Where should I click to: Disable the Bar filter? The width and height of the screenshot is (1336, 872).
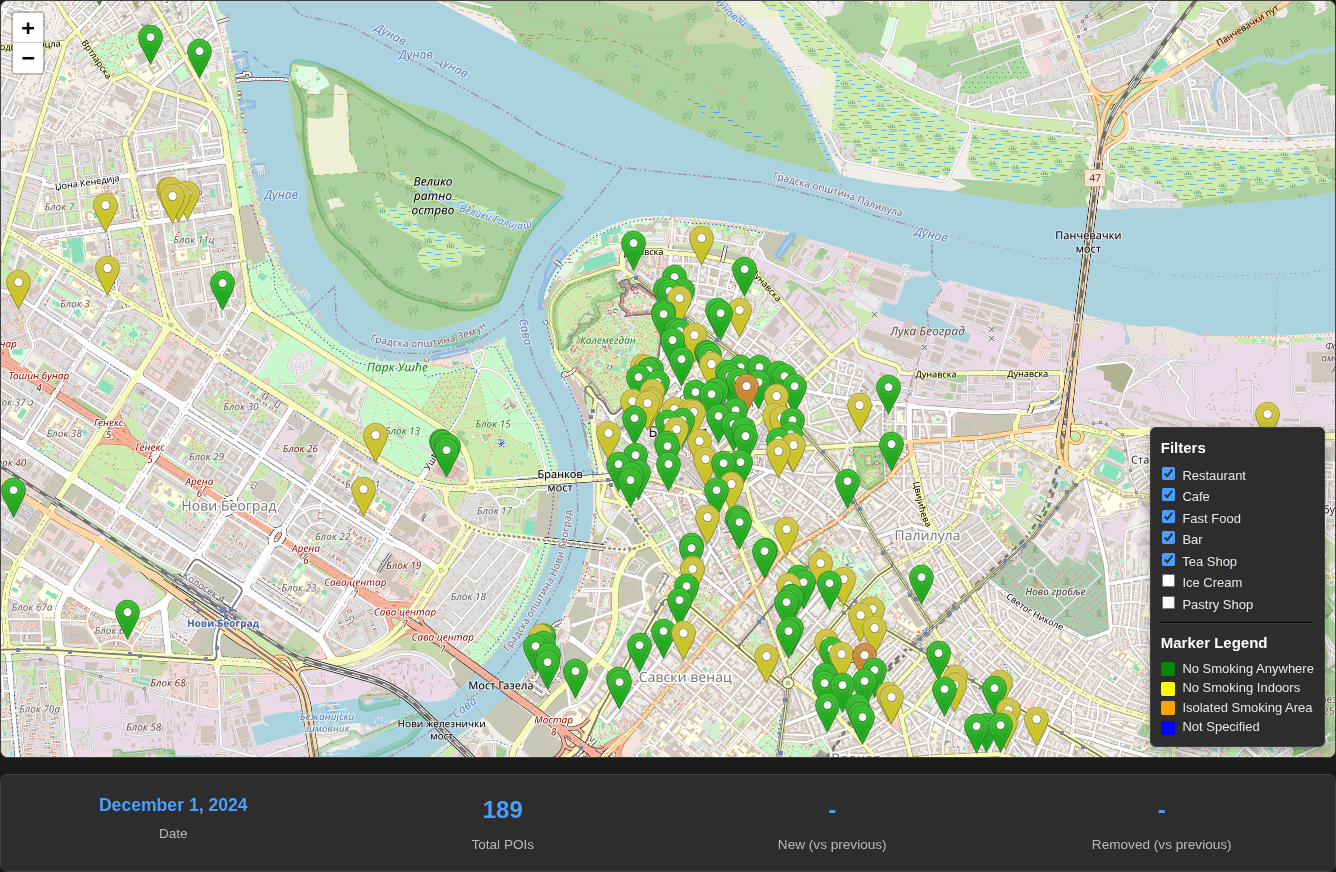point(1168,537)
